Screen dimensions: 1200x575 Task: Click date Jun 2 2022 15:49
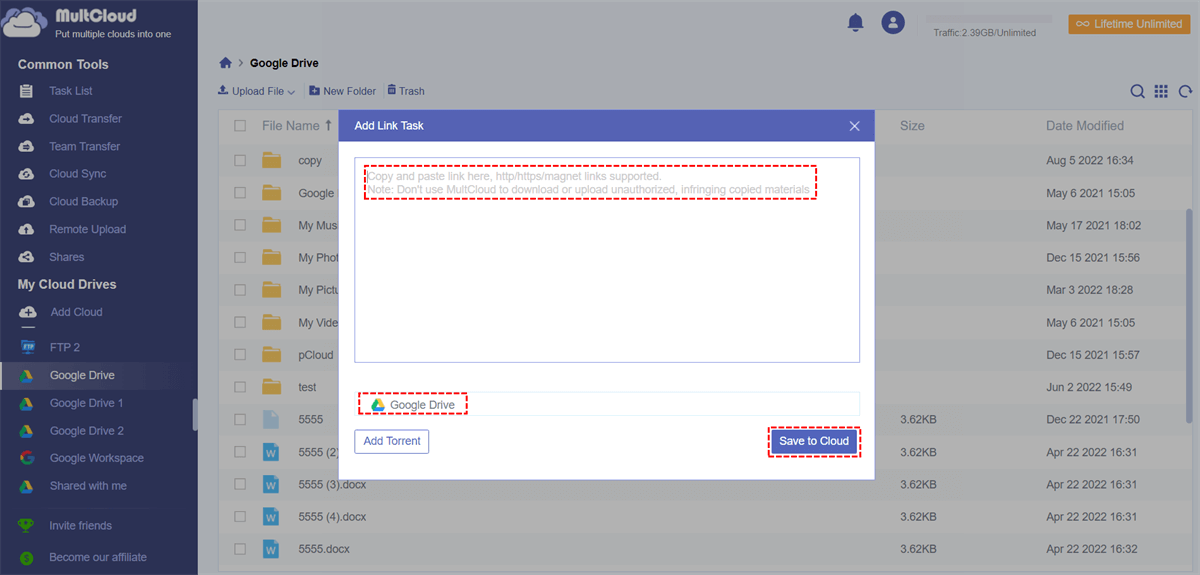click(1090, 387)
